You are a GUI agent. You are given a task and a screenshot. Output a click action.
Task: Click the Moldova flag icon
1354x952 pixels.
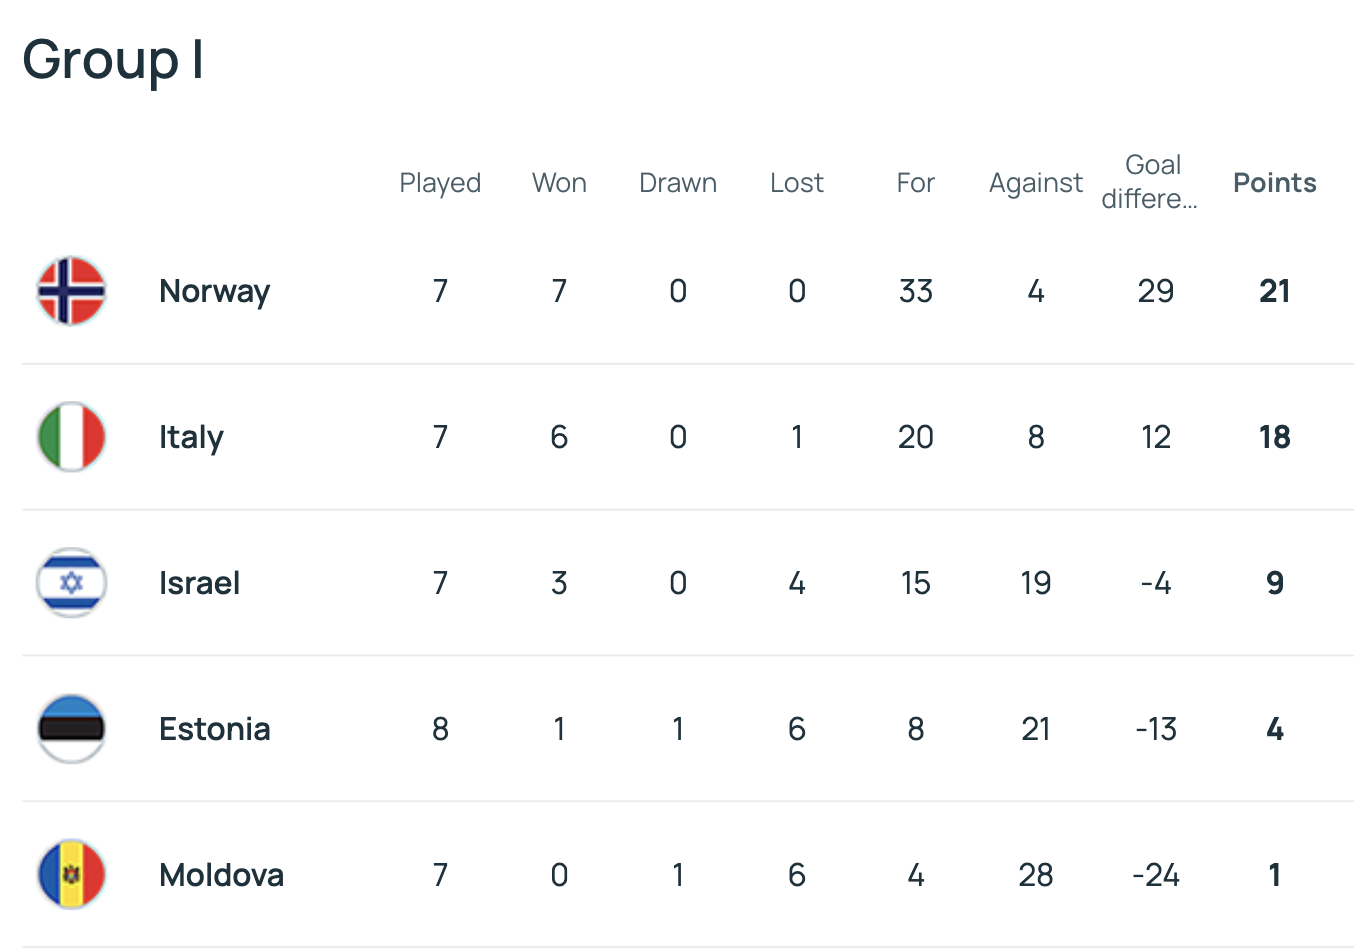(71, 875)
